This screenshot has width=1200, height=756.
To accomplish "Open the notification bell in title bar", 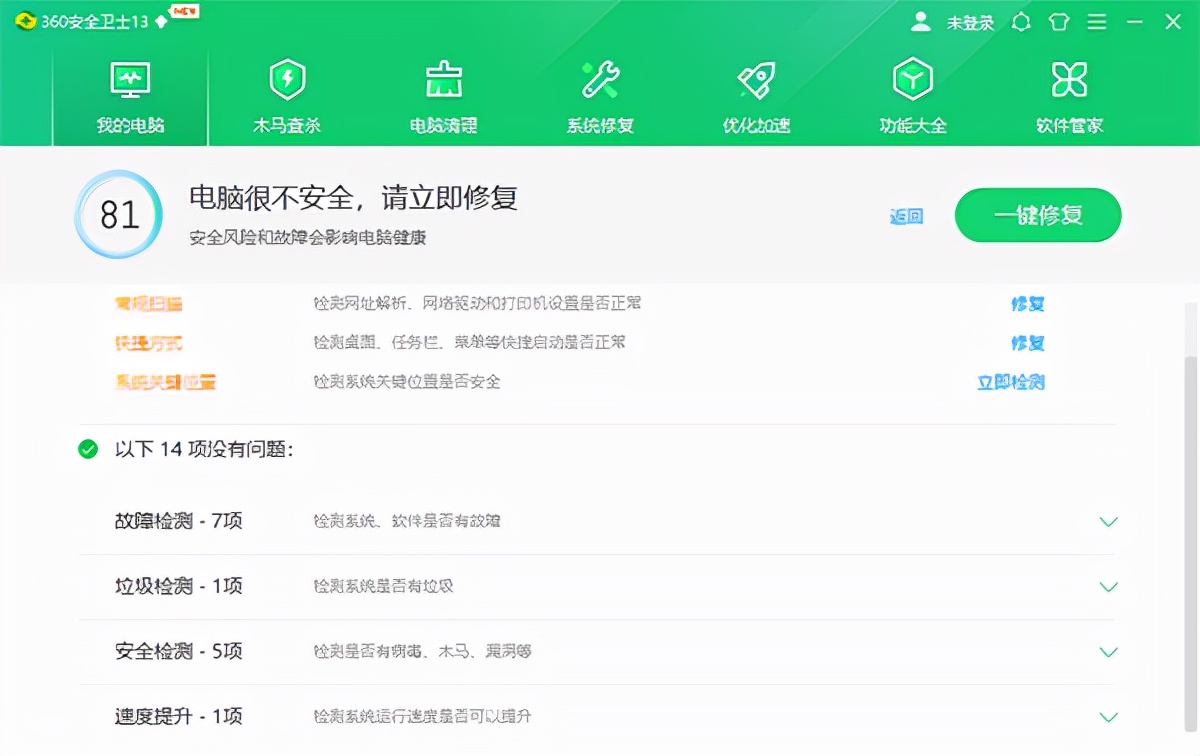I will (x=1020, y=21).
